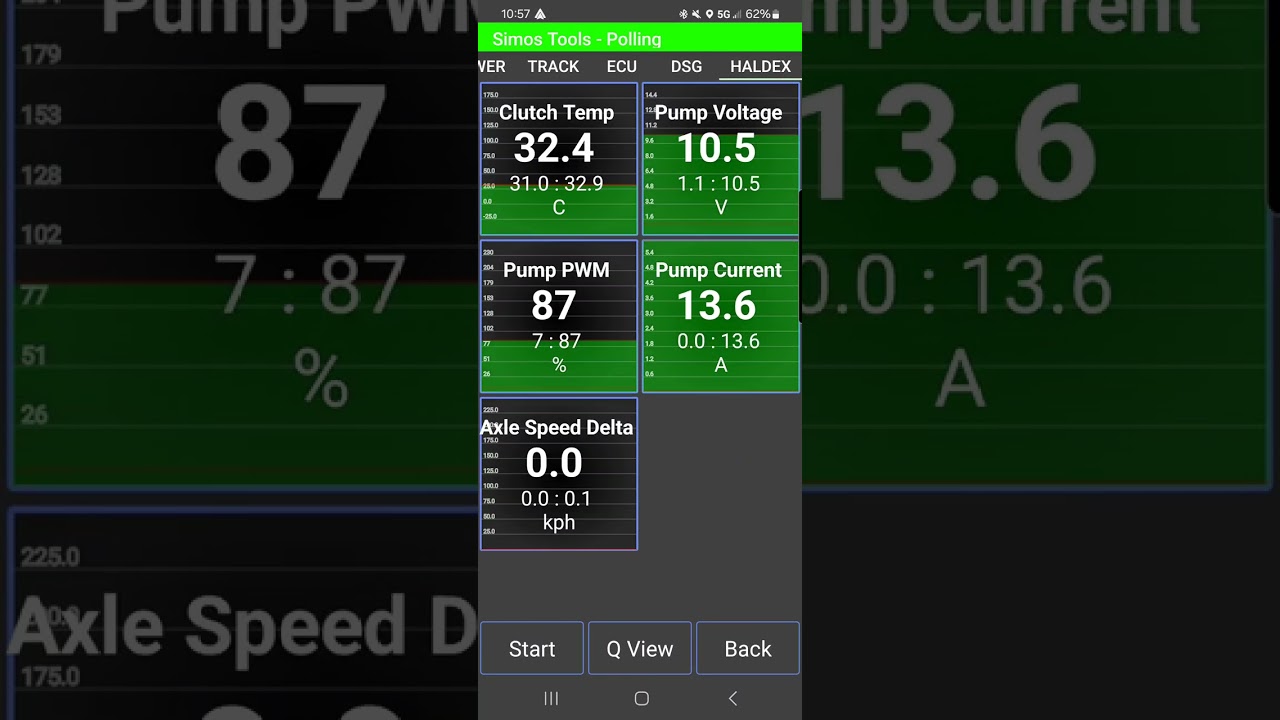Viewport: 1280px width, 720px height.
Task: Tap the 5G network indicator
Action: click(x=724, y=14)
